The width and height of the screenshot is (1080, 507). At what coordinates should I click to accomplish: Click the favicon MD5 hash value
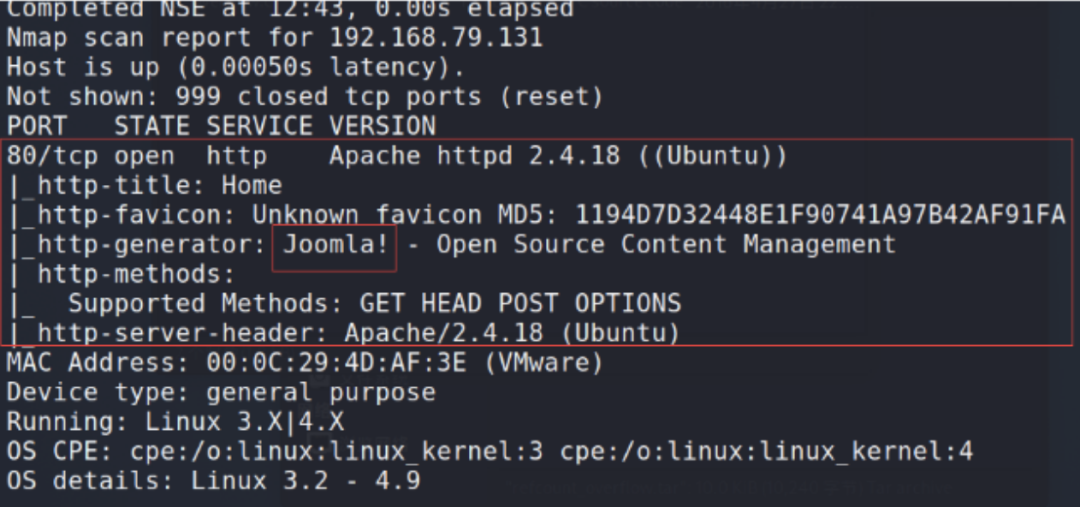(820, 215)
